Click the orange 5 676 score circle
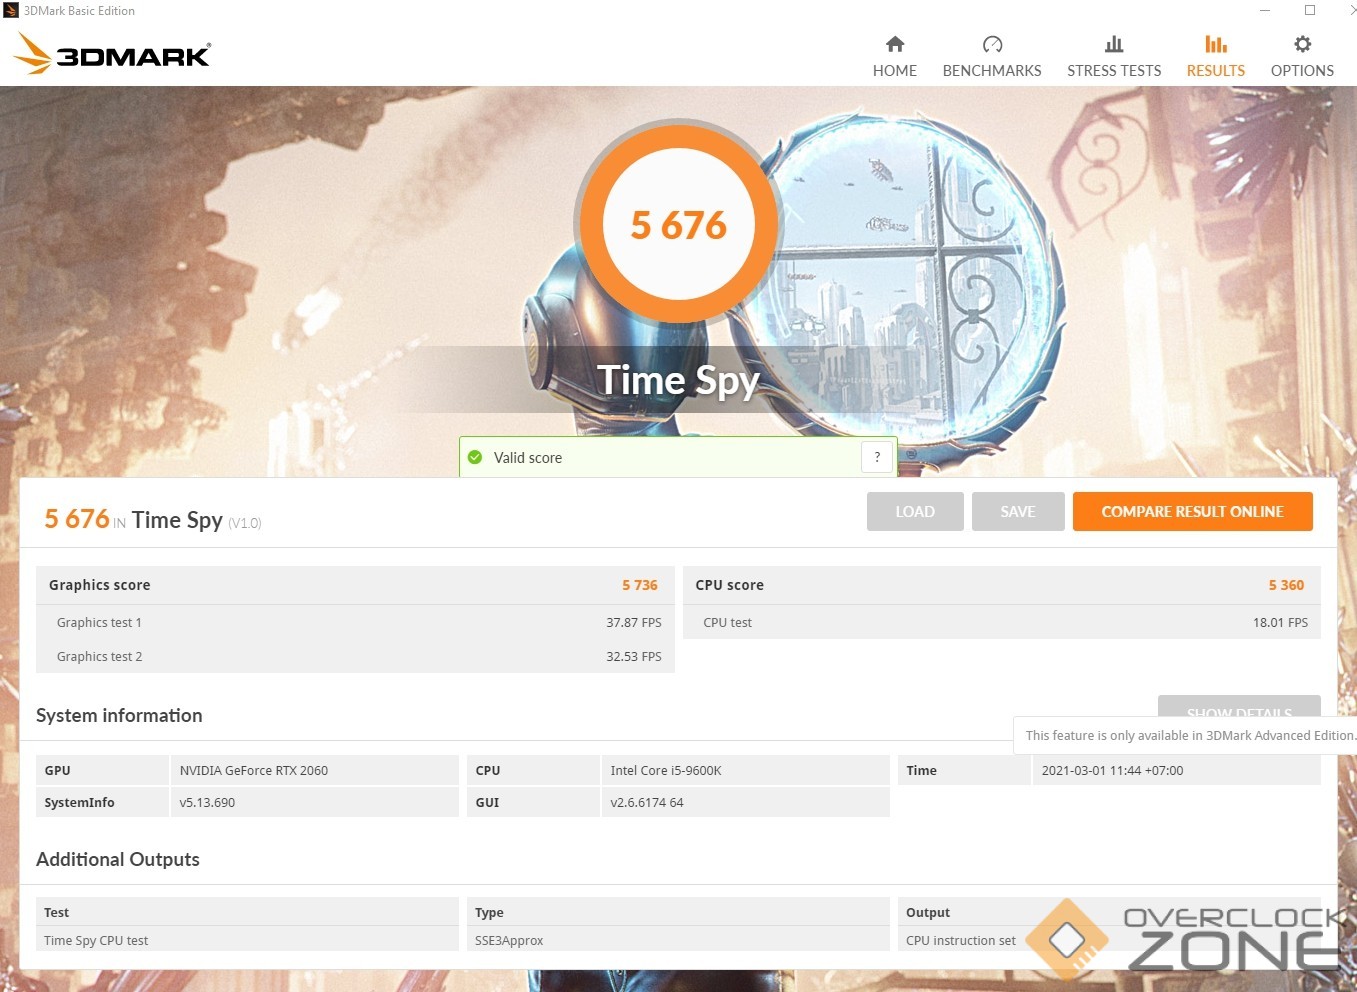The image size is (1357, 992). coord(679,224)
